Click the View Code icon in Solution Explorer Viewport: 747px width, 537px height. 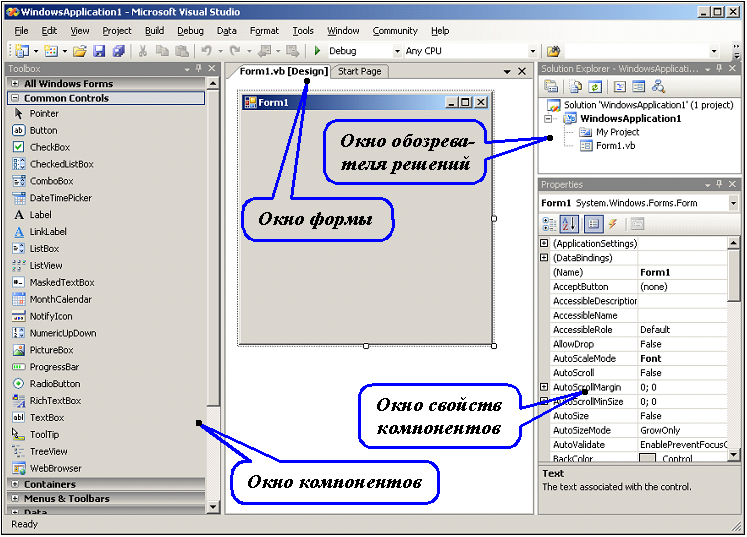(x=619, y=87)
